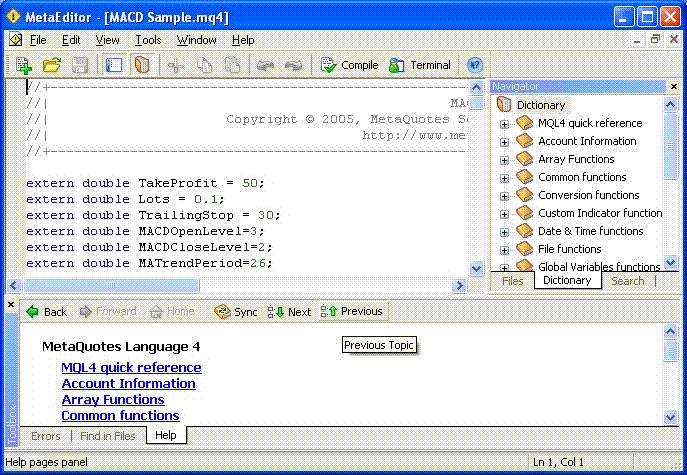The width and height of the screenshot is (687, 475).
Task: Sync the help topic with contents
Action: click(236, 312)
